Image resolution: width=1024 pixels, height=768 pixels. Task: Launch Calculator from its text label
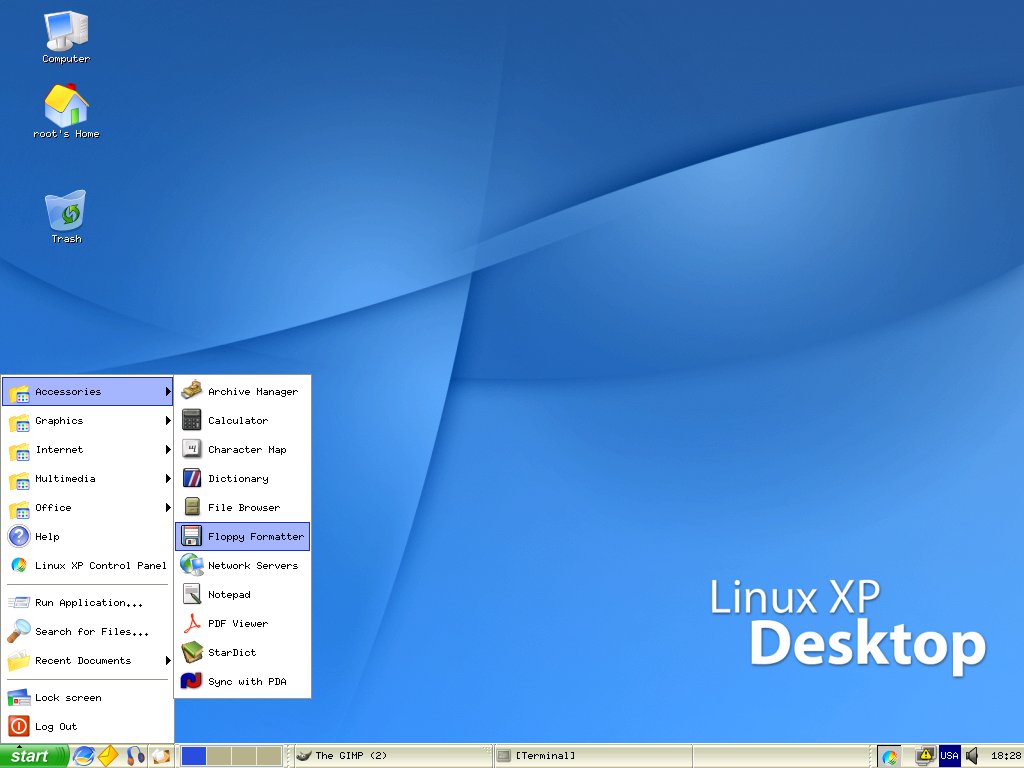coord(238,421)
